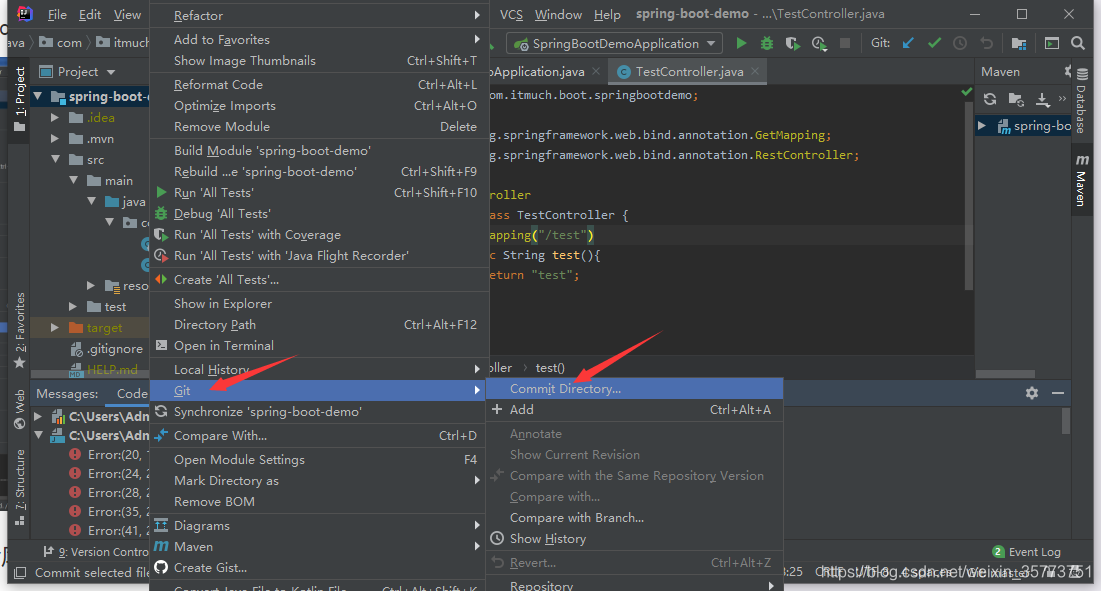
Task: Open the Event Log
Action: [x=1027, y=552]
